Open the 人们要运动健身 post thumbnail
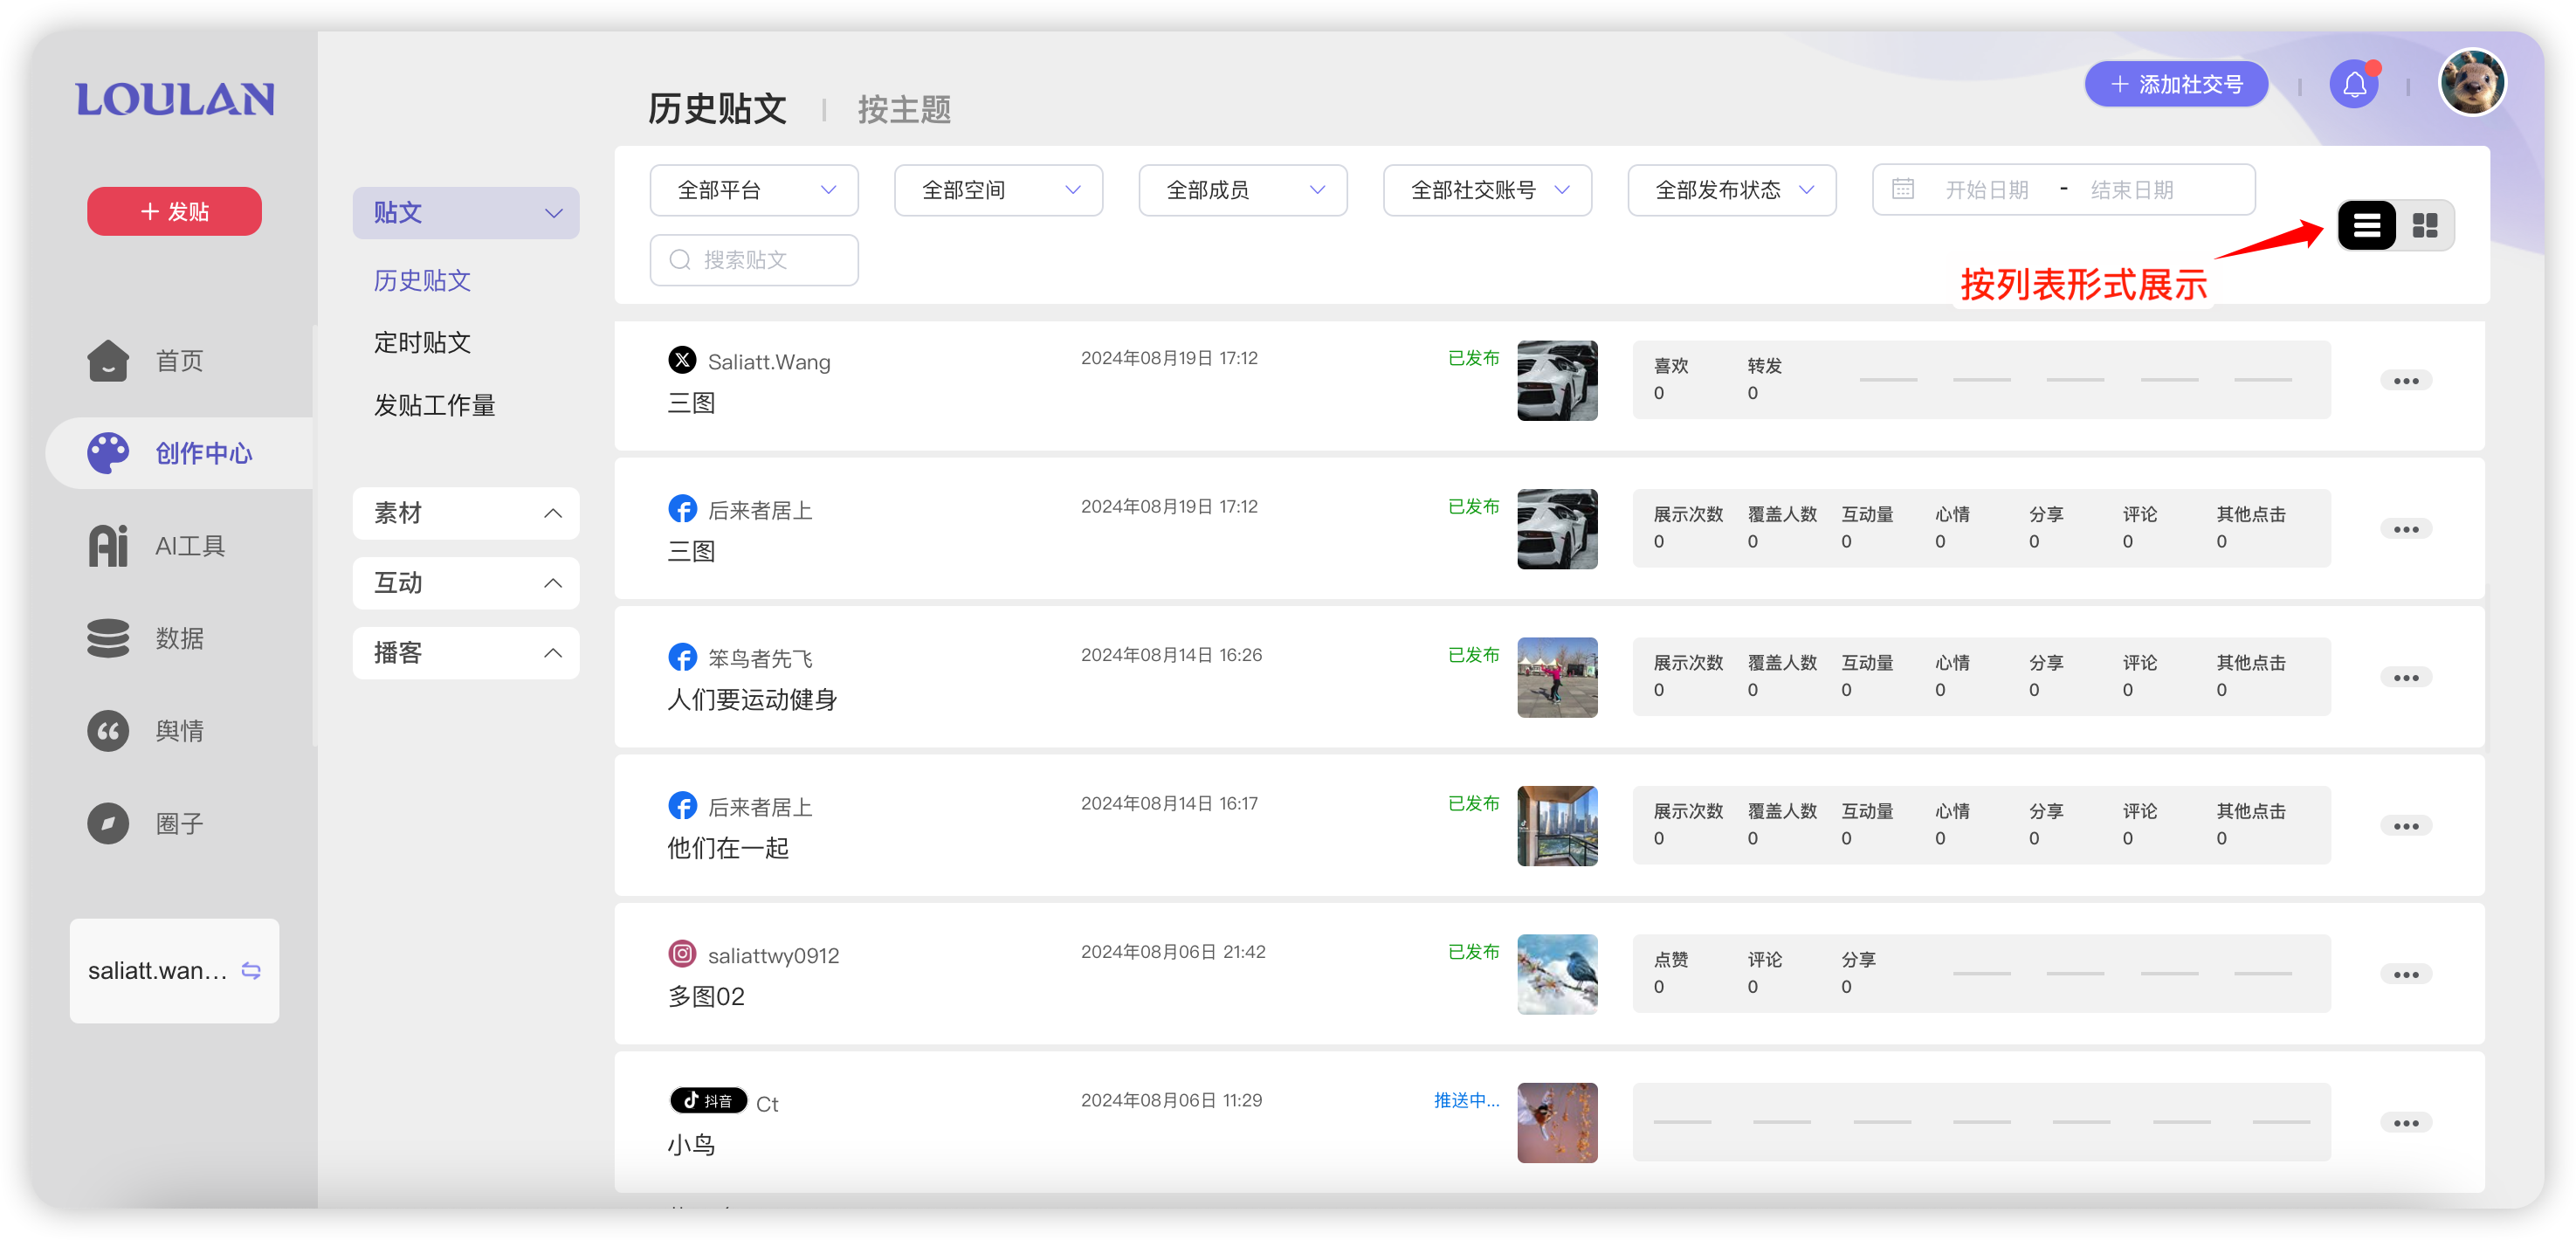The width and height of the screenshot is (2576, 1240). [1557, 678]
